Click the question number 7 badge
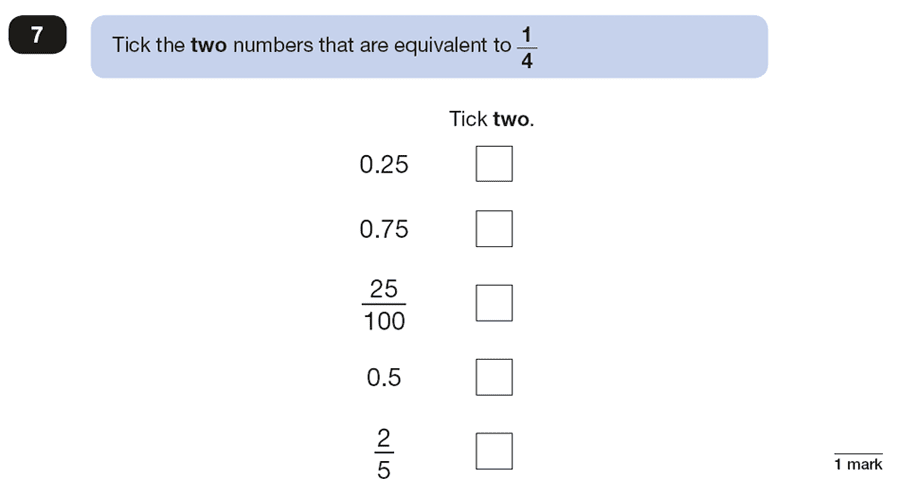 pyautogui.click(x=37, y=35)
